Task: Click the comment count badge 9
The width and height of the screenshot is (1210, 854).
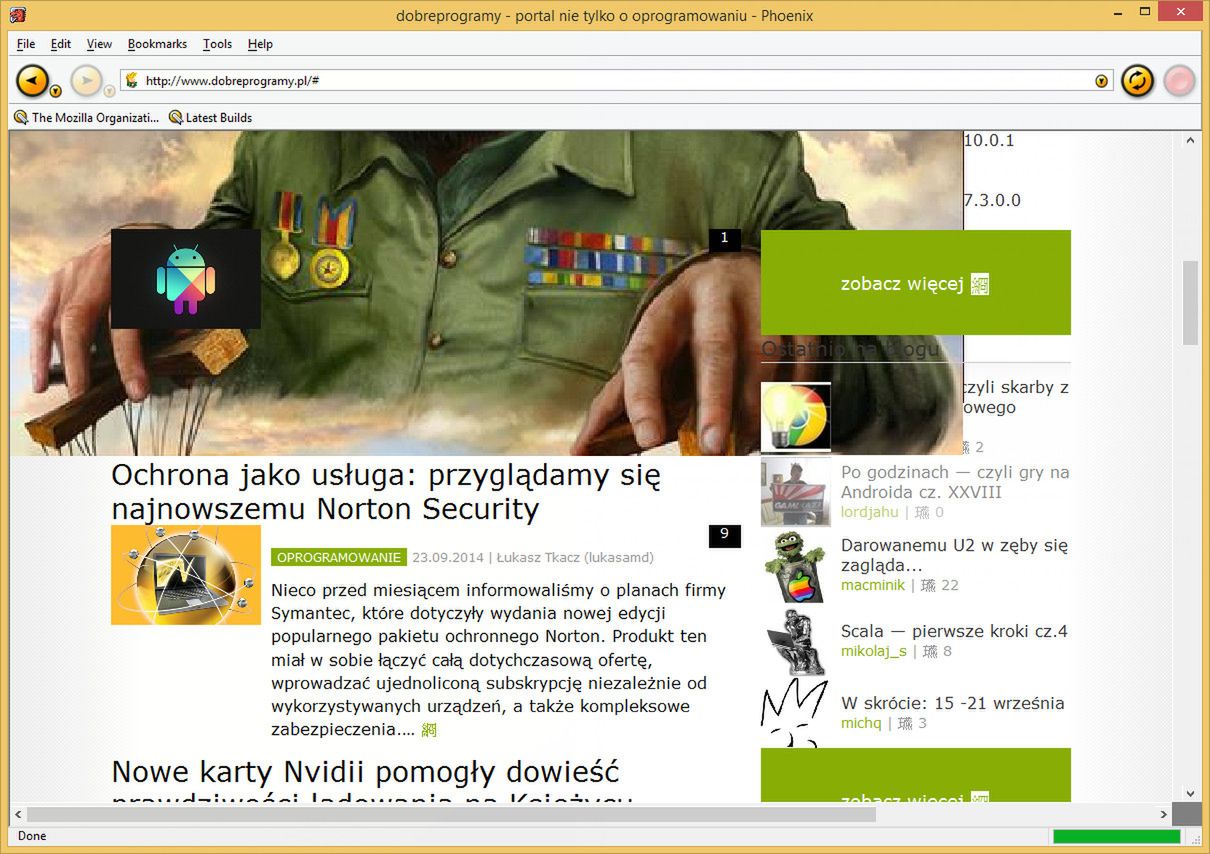Action: point(725,535)
